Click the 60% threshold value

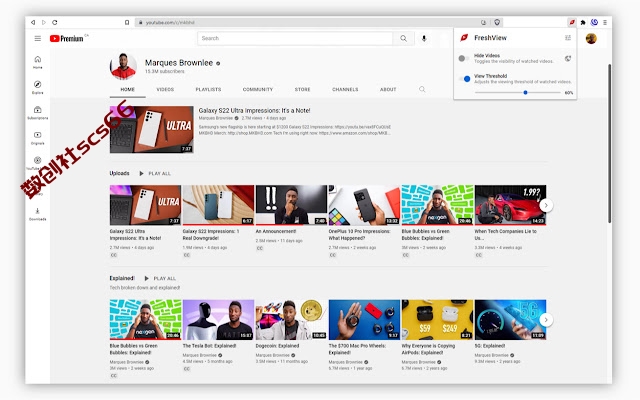pos(569,93)
